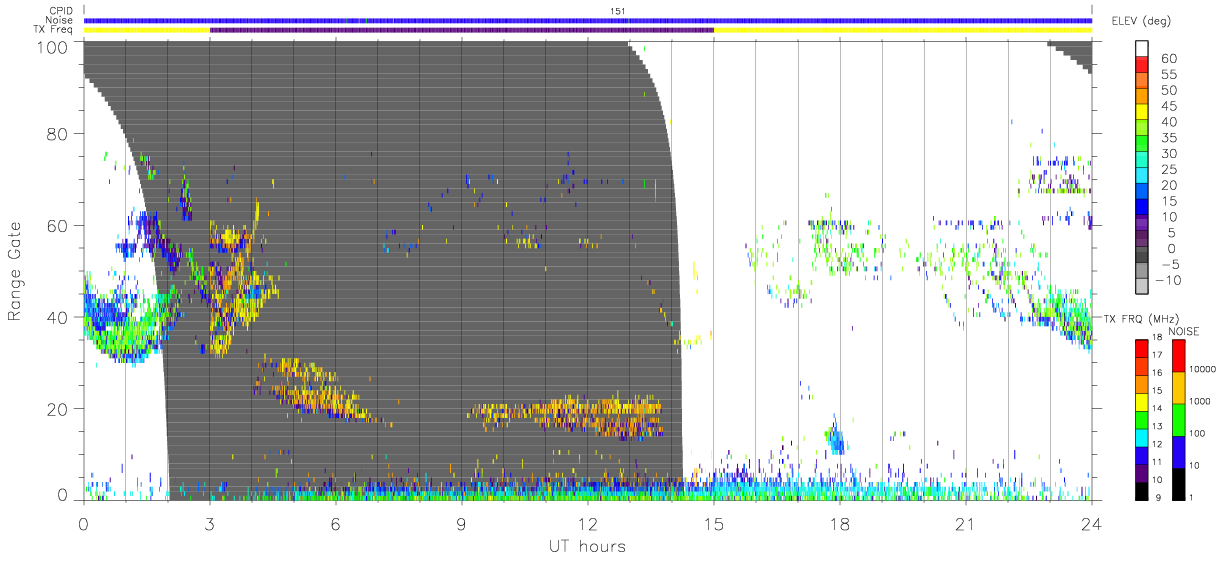Pick the dark gray segment of ELEV color bar

pos(1142,256)
